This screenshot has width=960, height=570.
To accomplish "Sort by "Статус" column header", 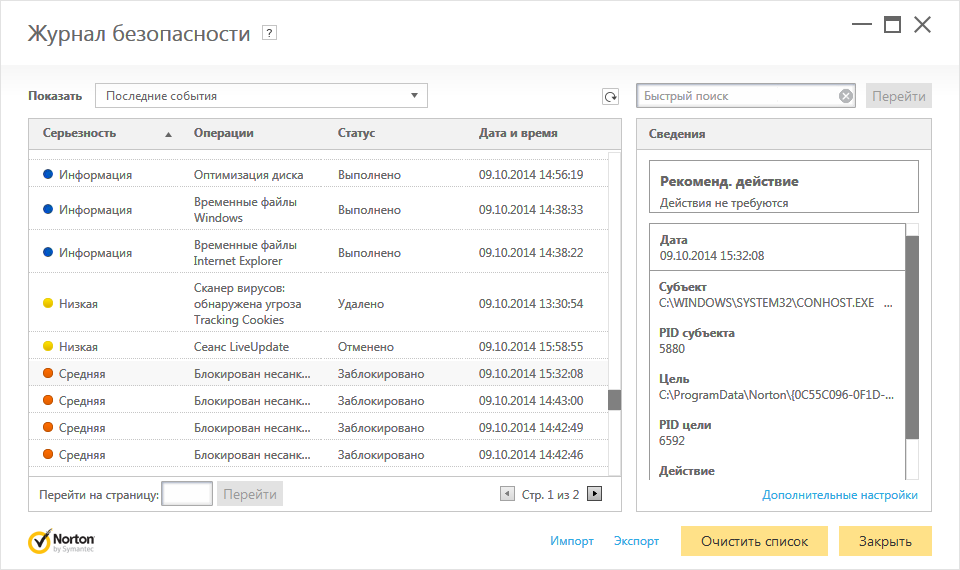I will [356, 133].
